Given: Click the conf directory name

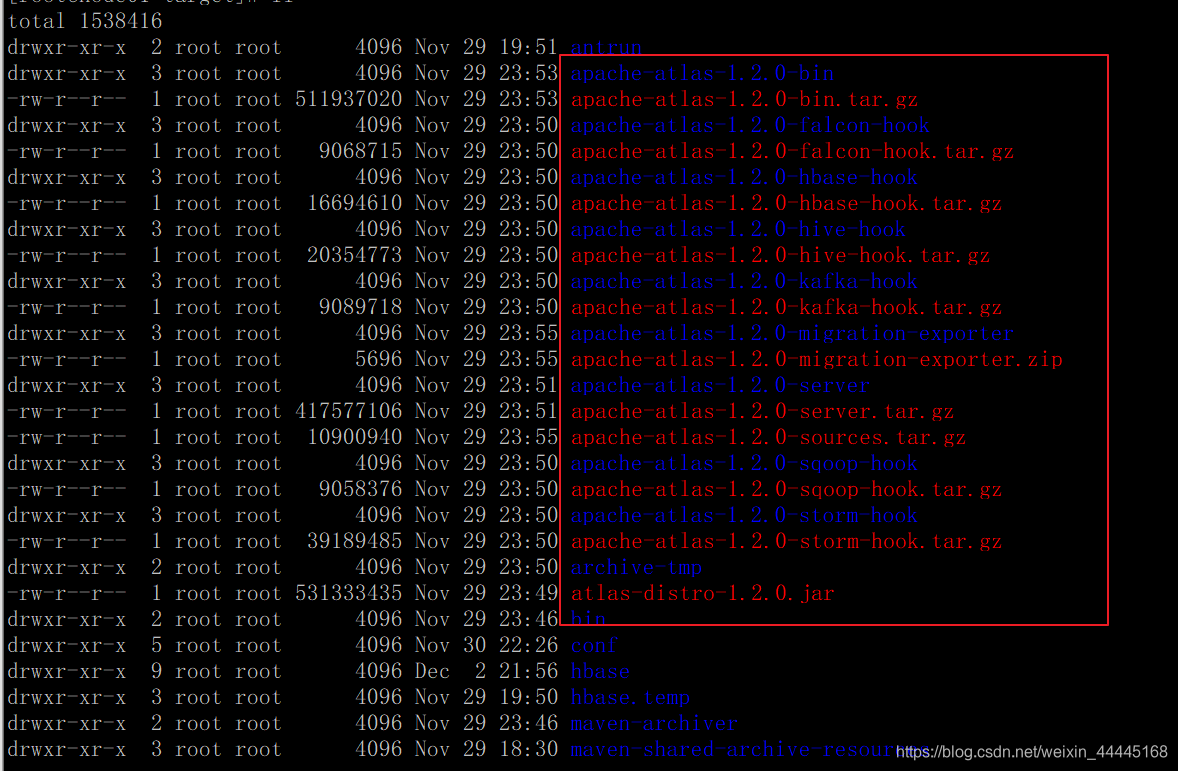Looking at the screenshot, I should tap(594, 646).
